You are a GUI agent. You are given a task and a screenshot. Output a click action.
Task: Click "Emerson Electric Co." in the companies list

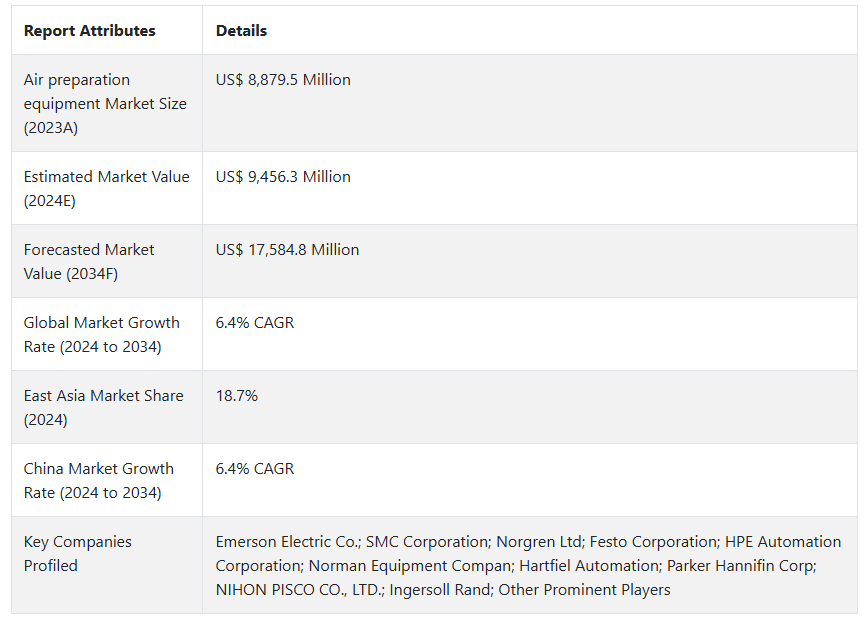tap(287, 542)
